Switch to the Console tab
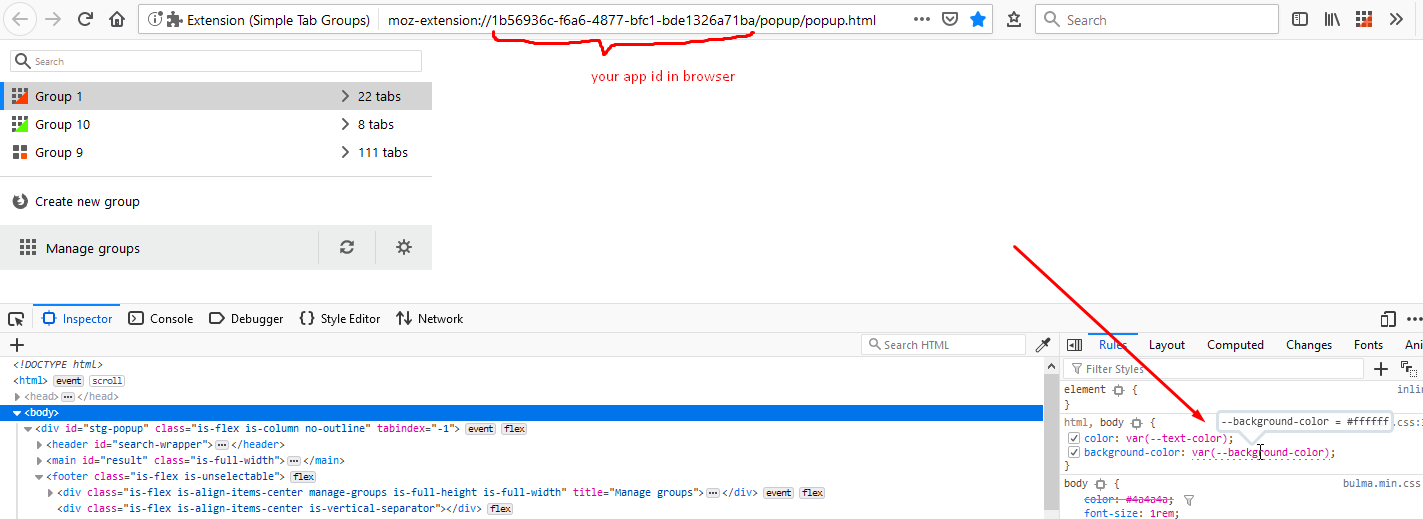Image resolution: width=1423 pixels, height=519 pixels. [161, 319]
